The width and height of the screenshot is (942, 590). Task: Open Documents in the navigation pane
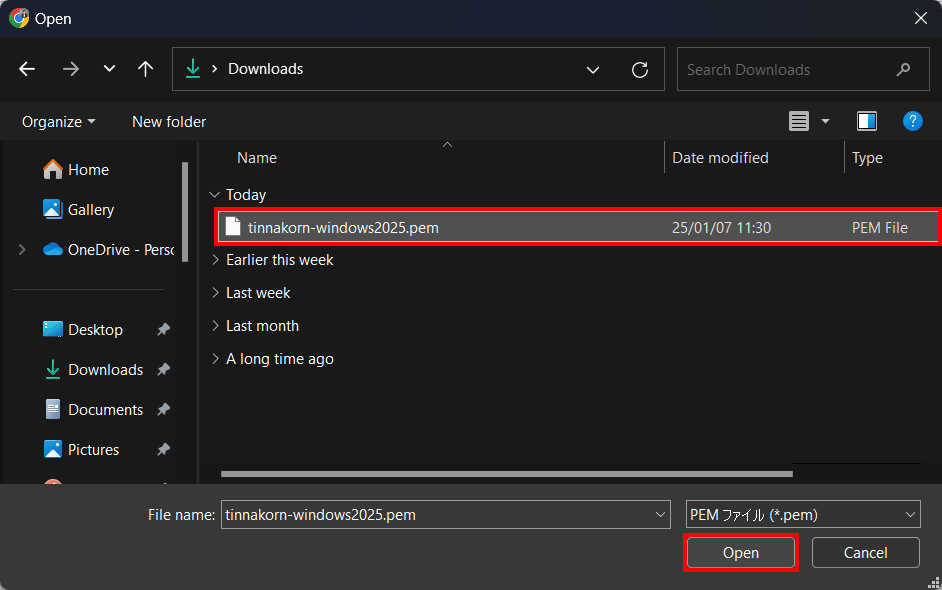94,410
